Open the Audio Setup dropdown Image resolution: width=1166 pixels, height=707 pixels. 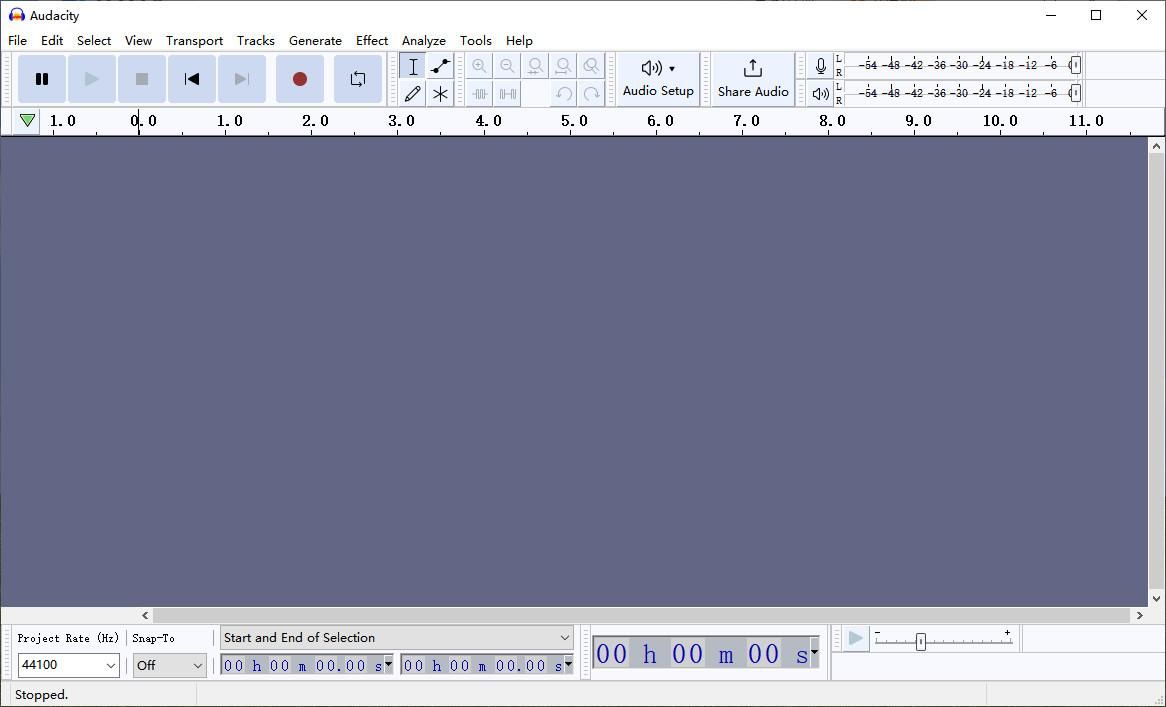click(x=658, y=79)
